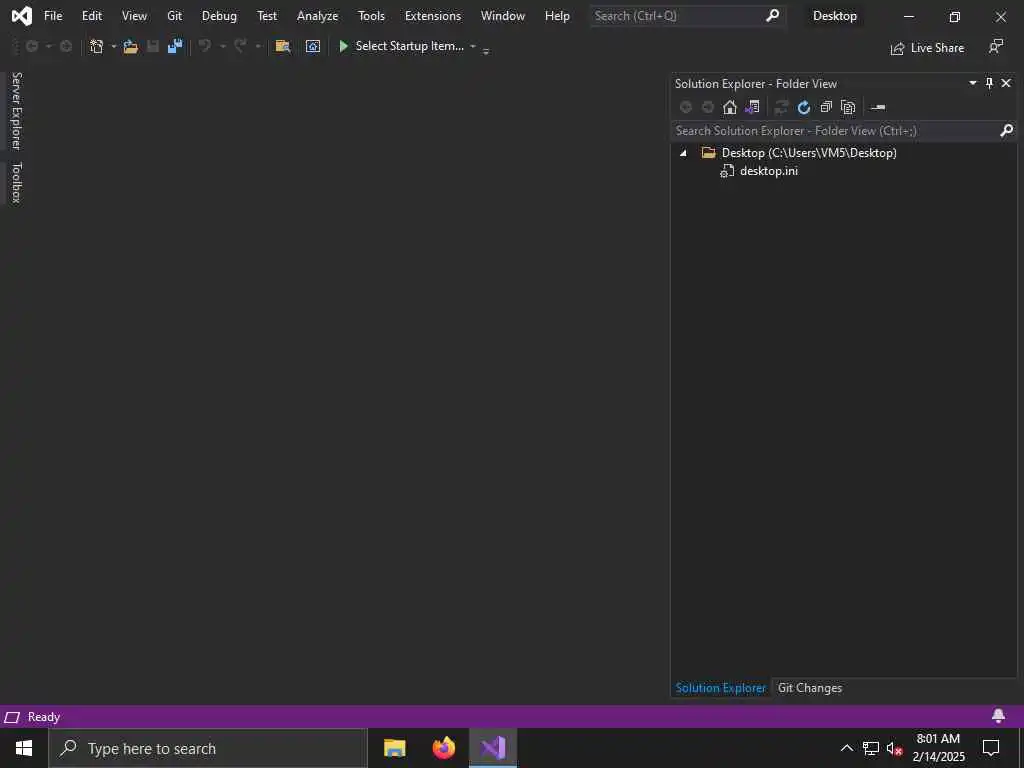The image size is (1024, 768).
Task: Open the New Item dropdown arrow
Action: pos(114,46)
